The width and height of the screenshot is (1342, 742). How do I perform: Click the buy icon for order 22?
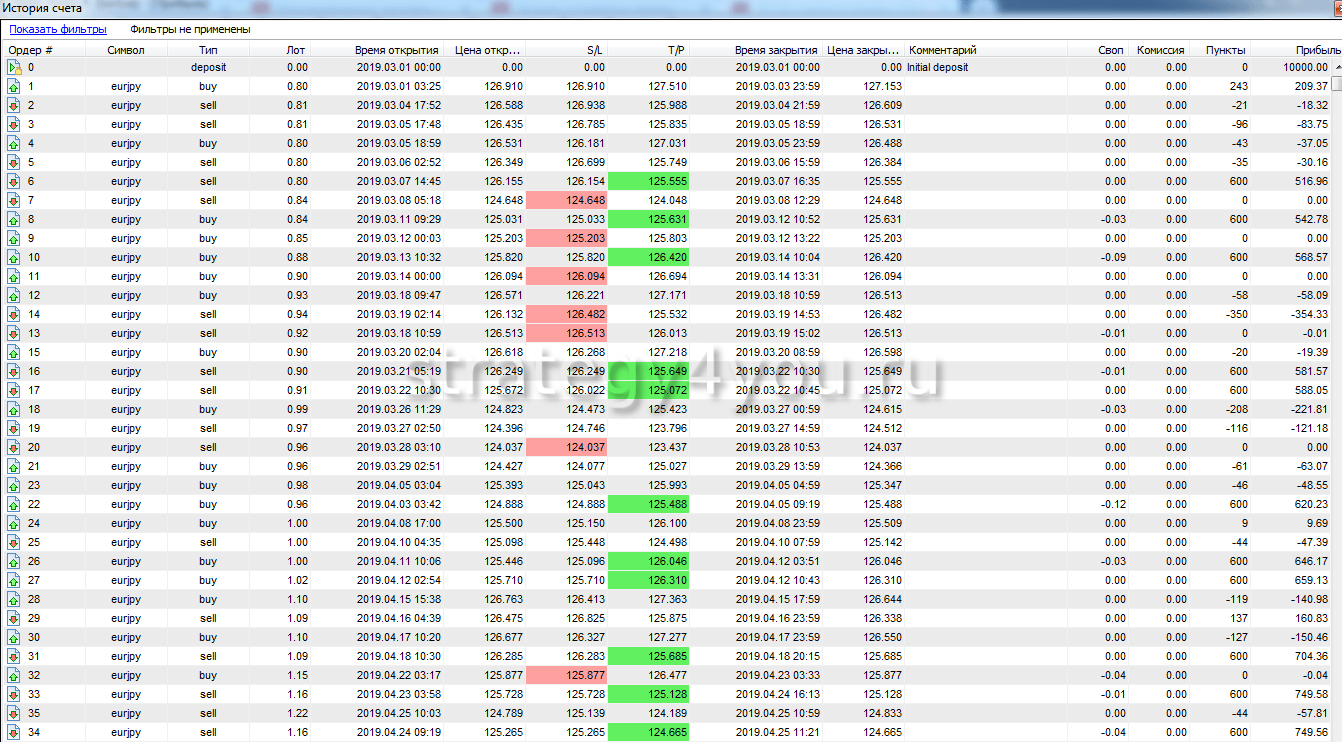(14, 505)
